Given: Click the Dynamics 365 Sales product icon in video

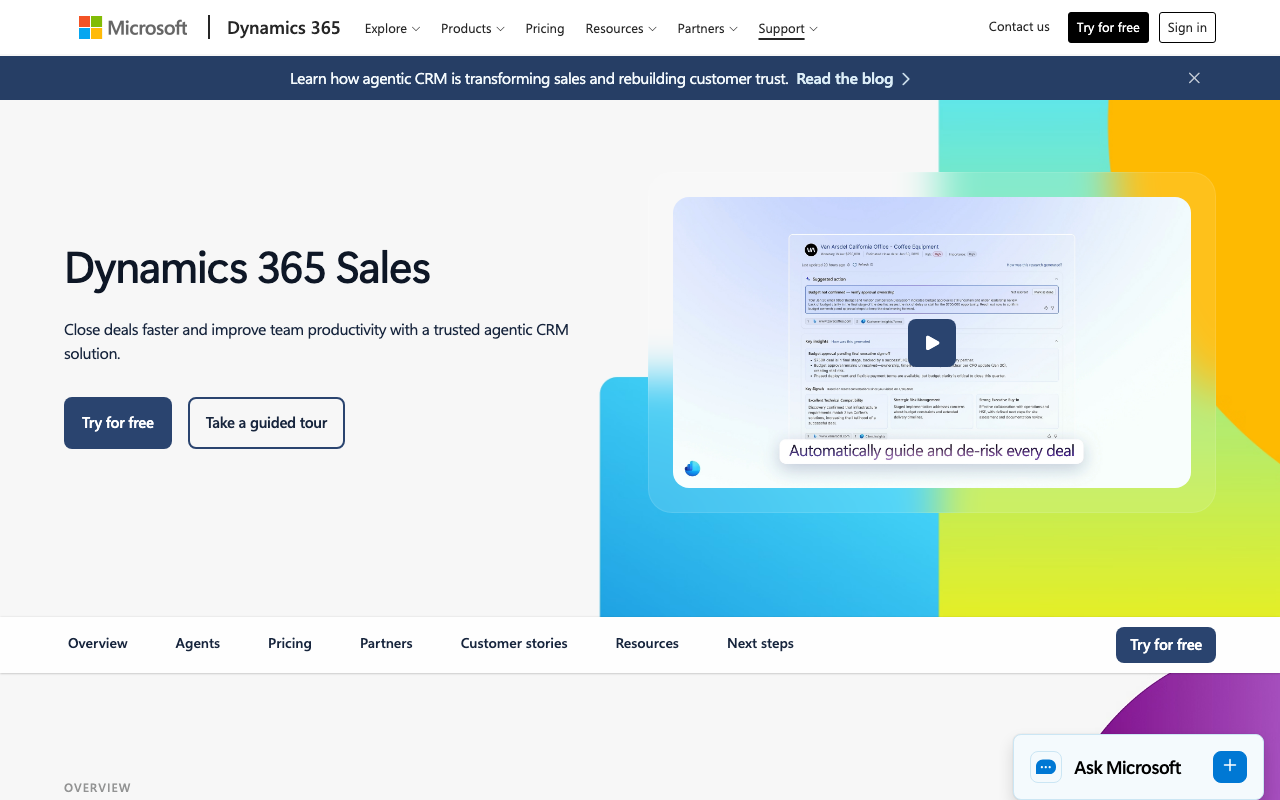Looking at the screenshot, I should (x=692, y=468).
